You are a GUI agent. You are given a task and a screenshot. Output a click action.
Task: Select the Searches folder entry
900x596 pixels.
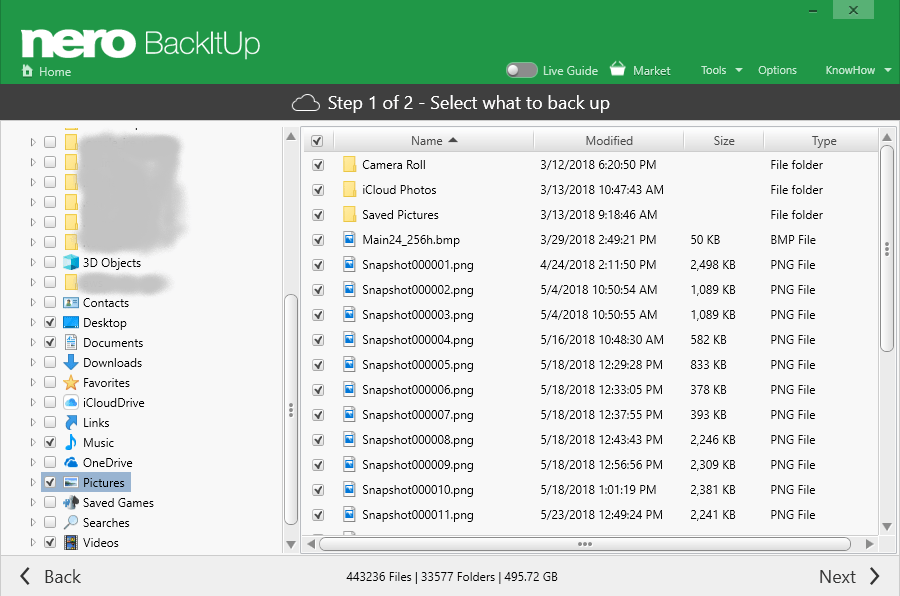click(106, 523)
